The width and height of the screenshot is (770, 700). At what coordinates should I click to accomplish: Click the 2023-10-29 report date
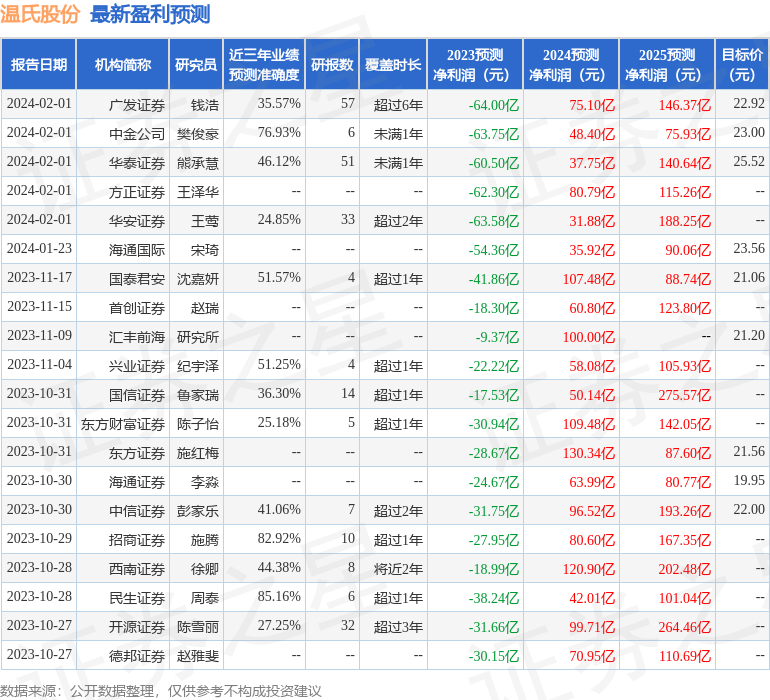[39, 538]
